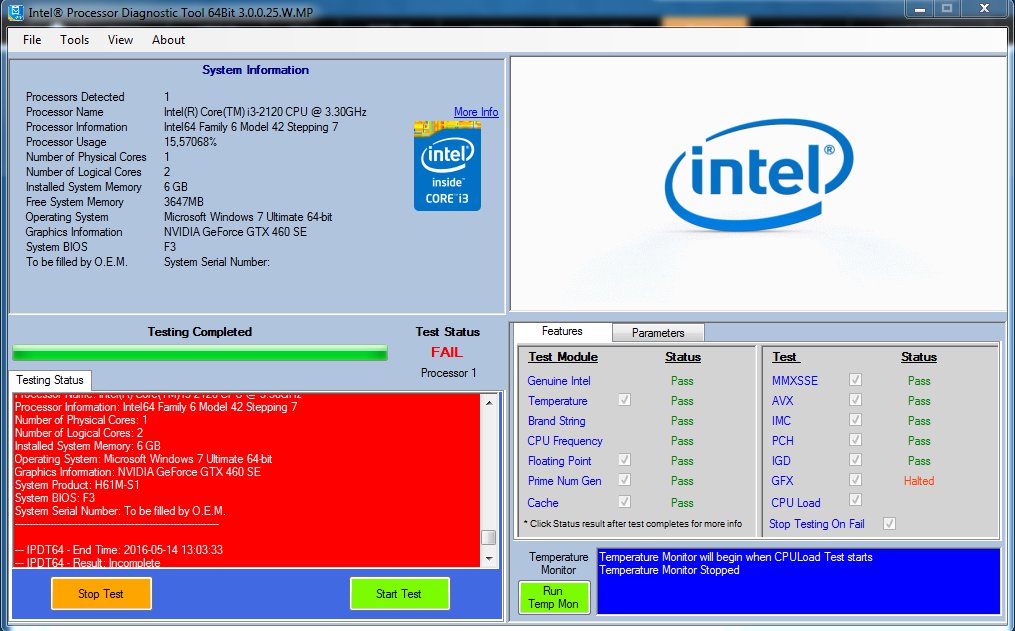Click the Testing Completed label
The width and height of the screenshot is (1015, 631).
(199, 331)
